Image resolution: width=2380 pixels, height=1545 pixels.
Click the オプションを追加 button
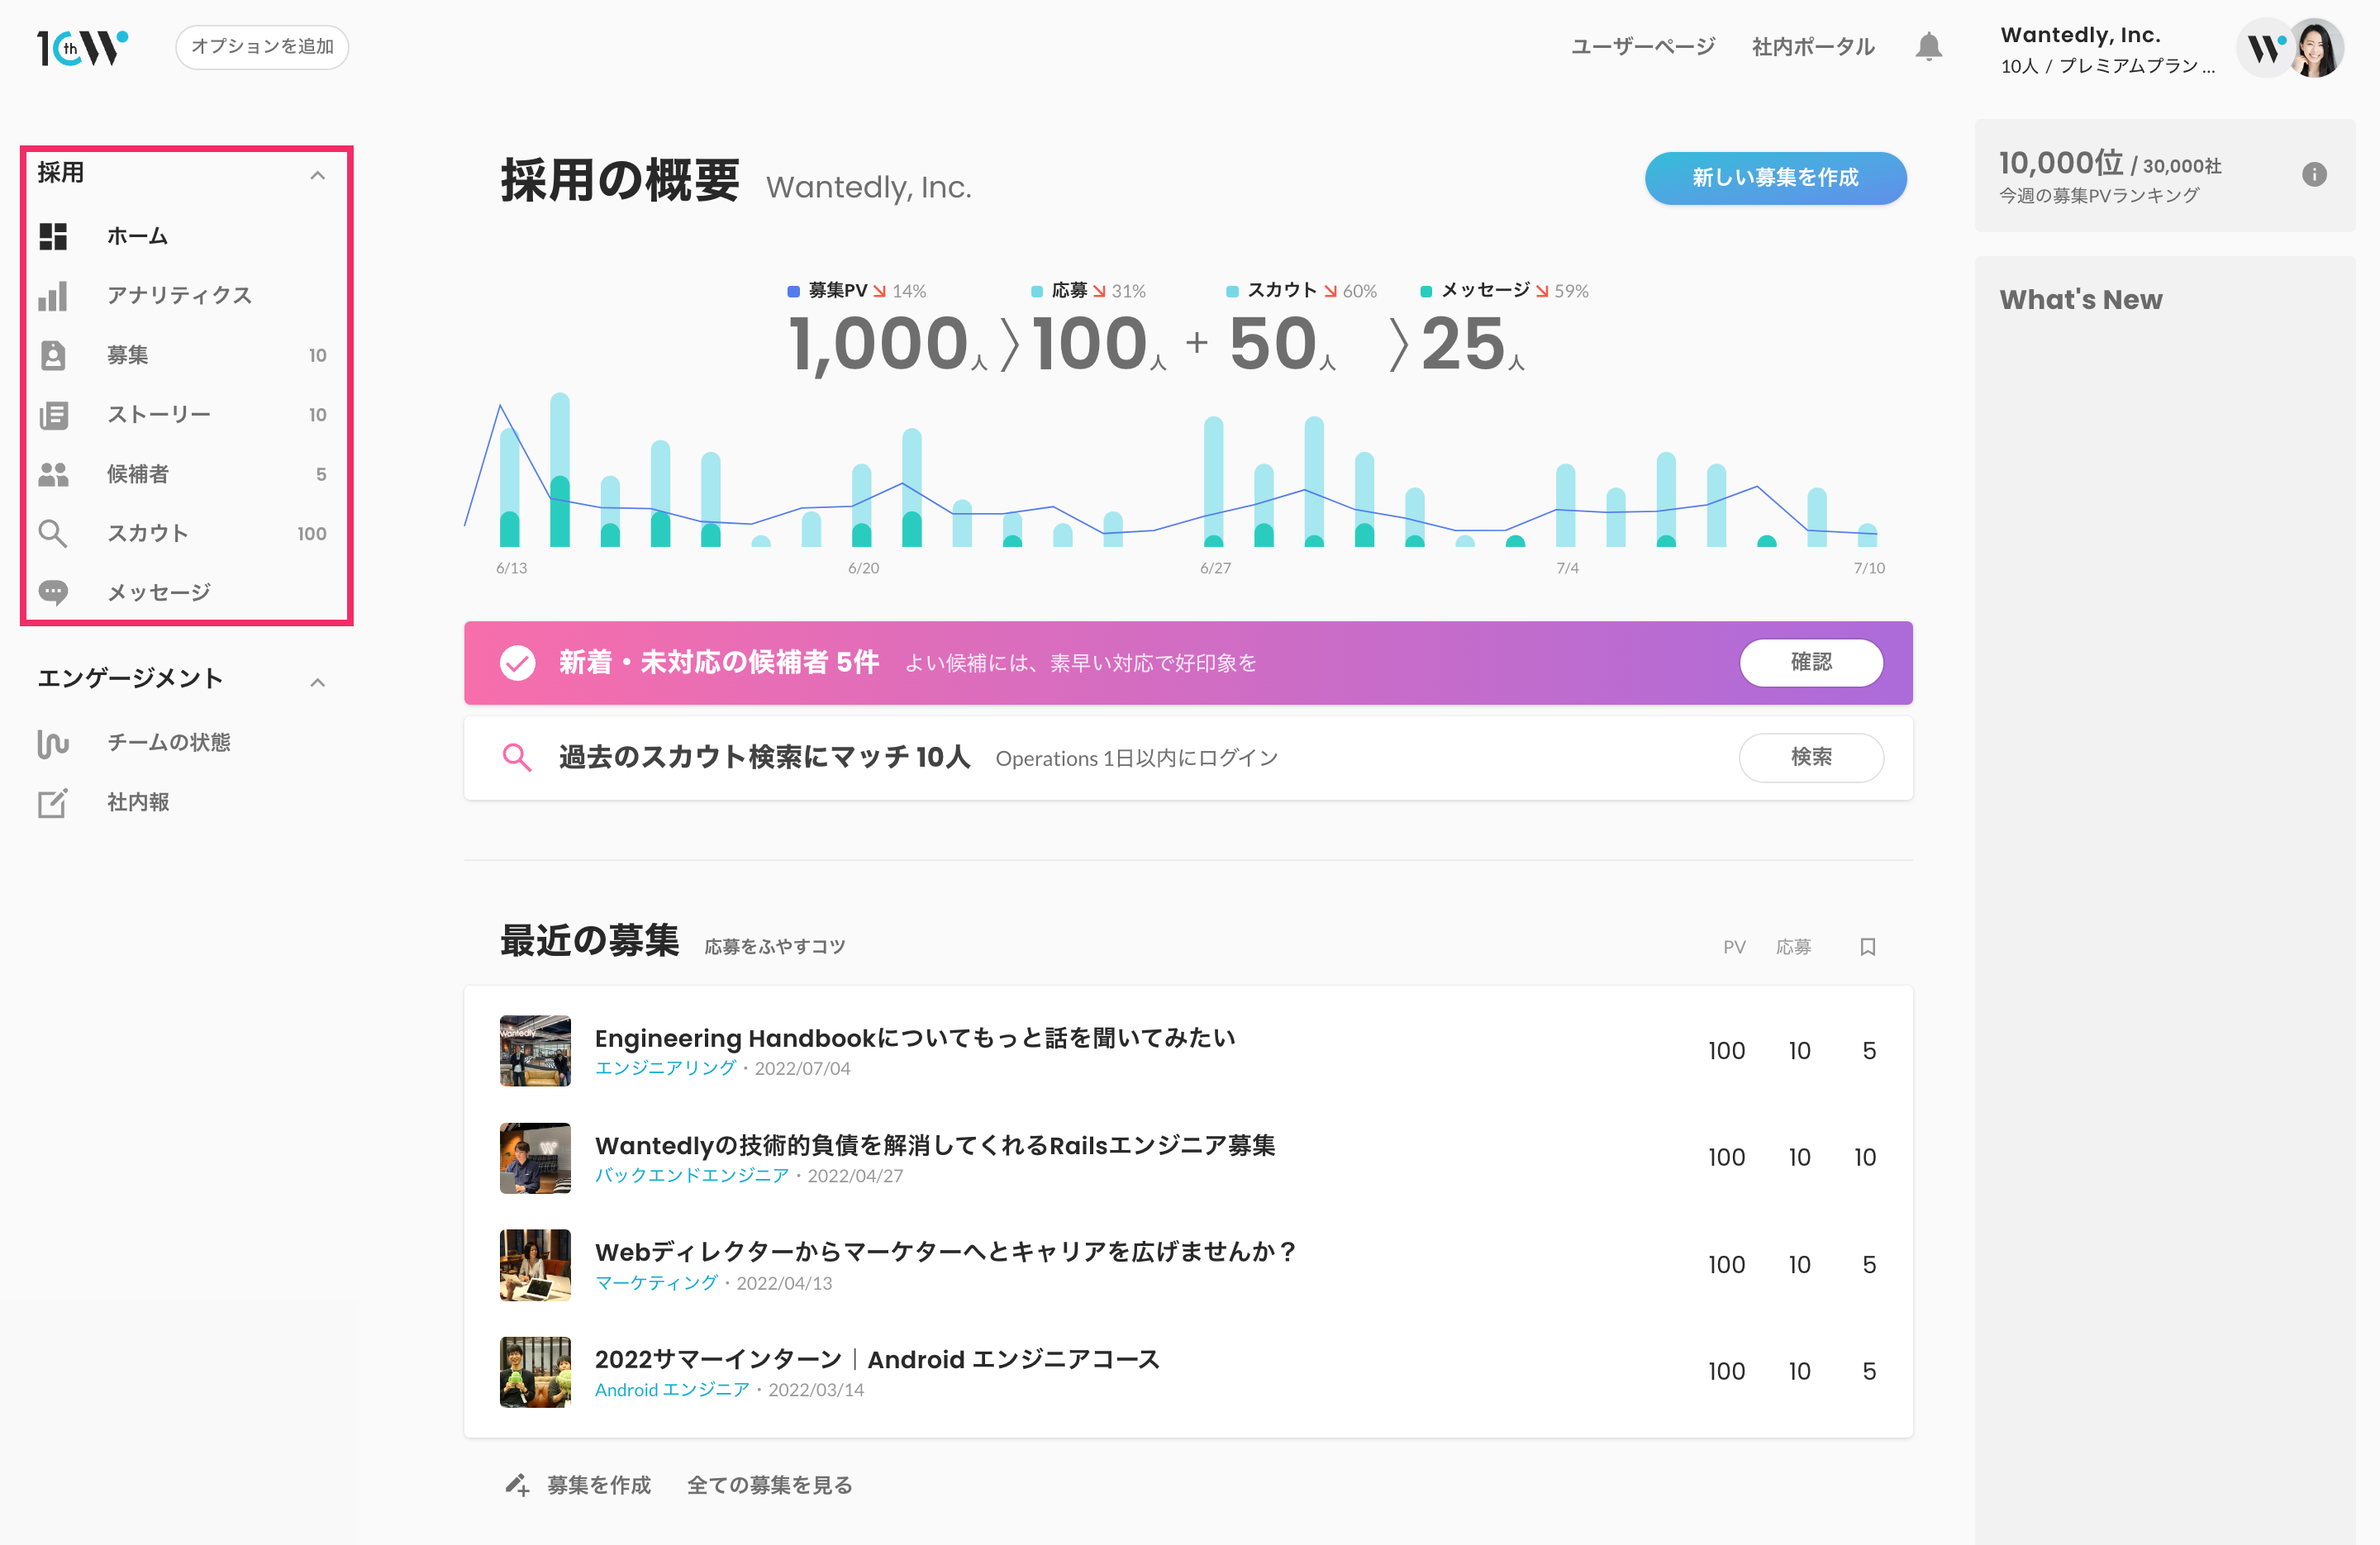pyautogui.click(x=262, y=47)
